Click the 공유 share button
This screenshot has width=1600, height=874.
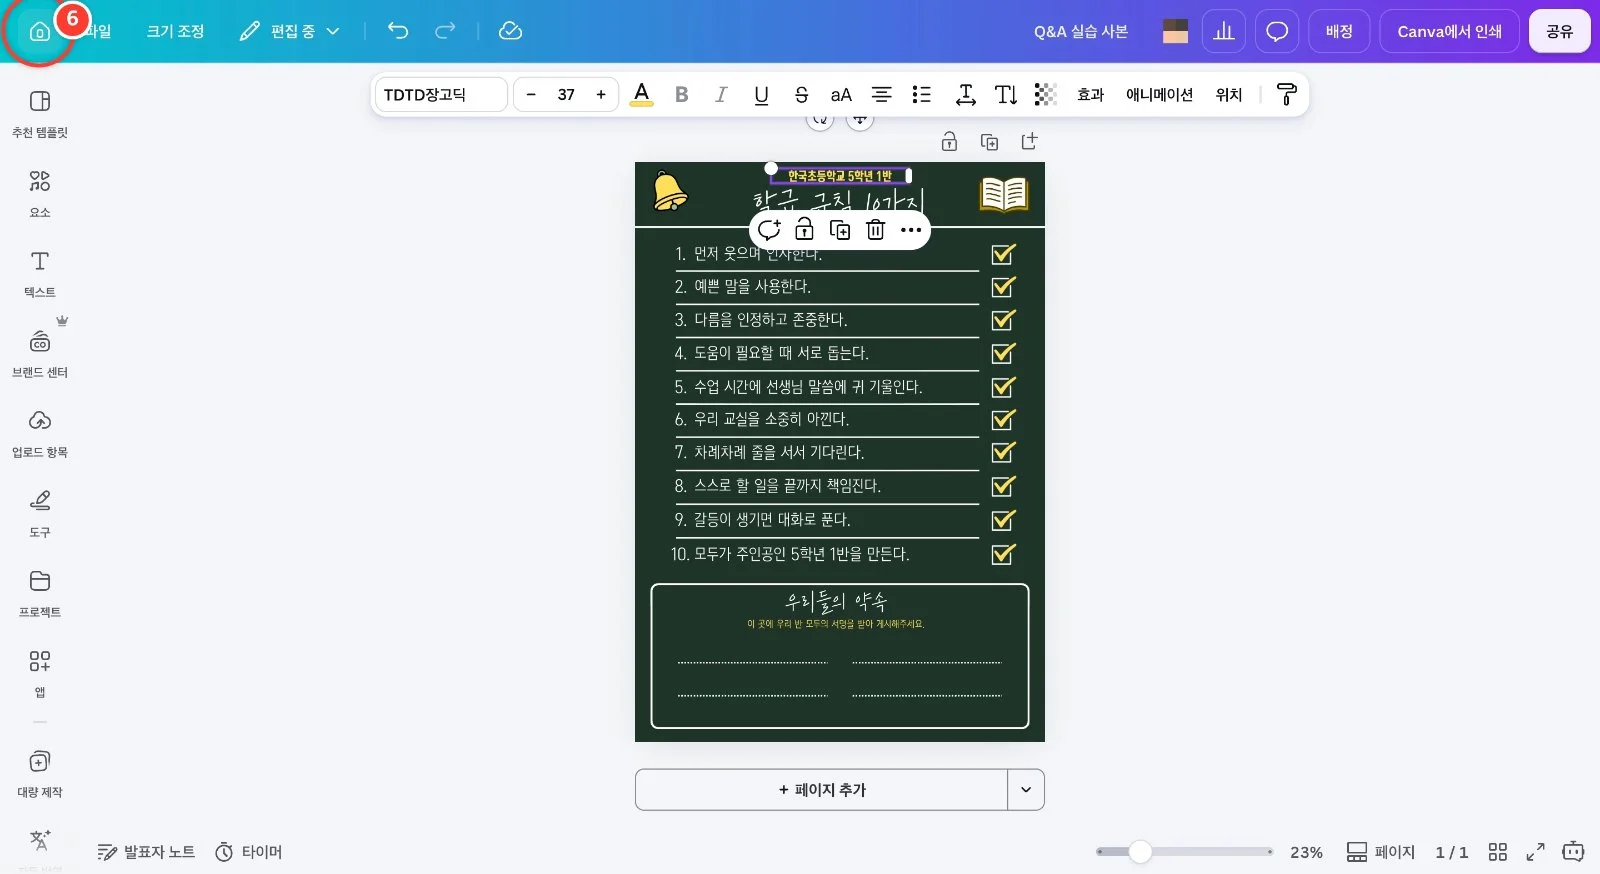[x=1559, y=31]
